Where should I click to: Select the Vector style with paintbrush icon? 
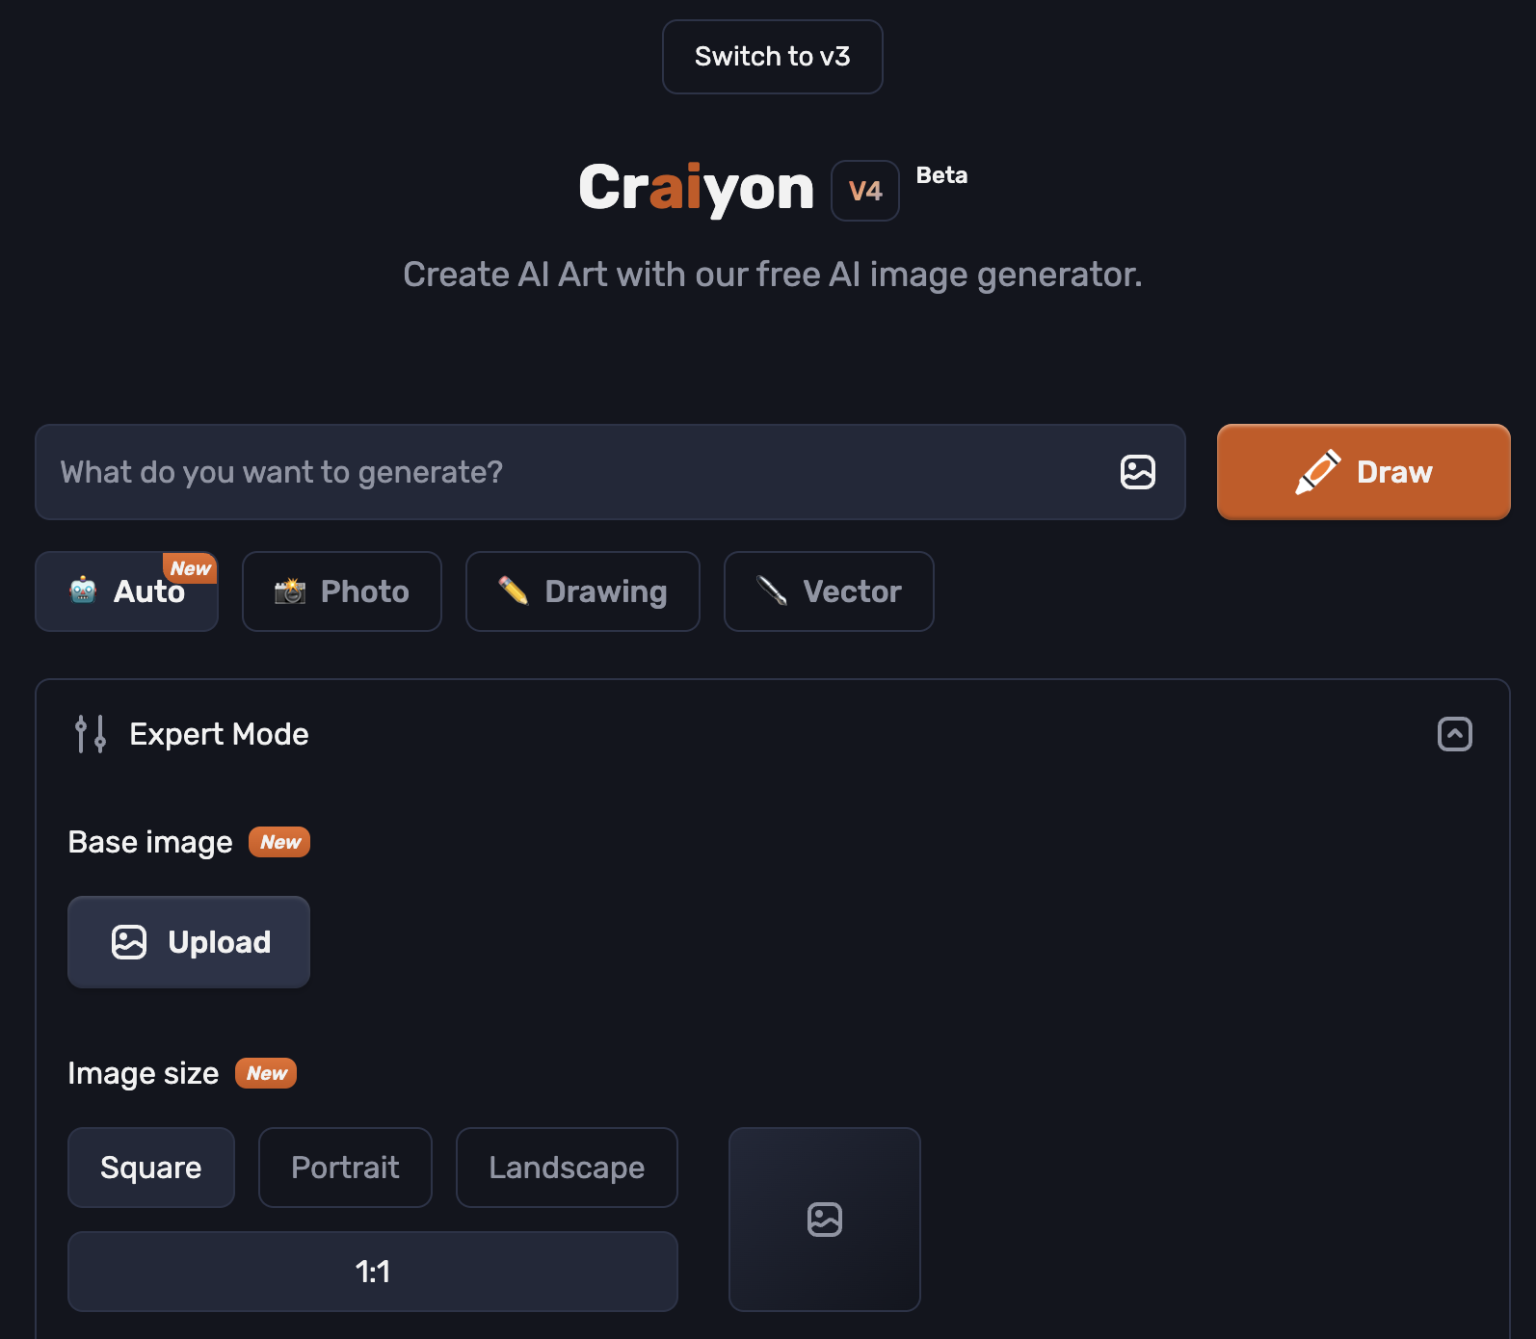(828, 591)
